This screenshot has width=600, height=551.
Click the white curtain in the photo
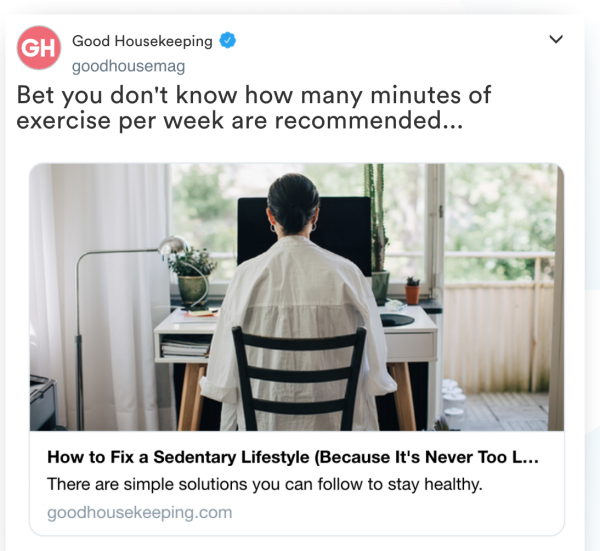coord(103,297)
